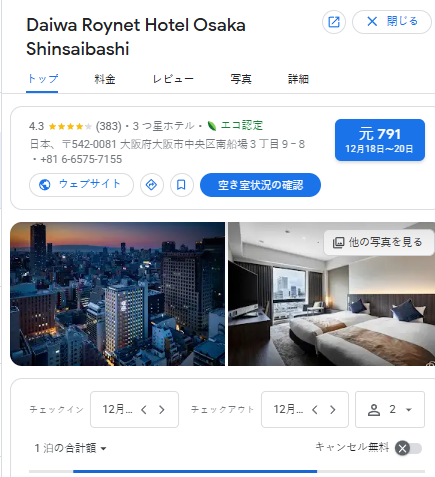Image resolution: width=435 pixels, height=477 pixels.
Task: Go to previous check-in date arrow
Action: pyautogui.click(x=144, y=409)
